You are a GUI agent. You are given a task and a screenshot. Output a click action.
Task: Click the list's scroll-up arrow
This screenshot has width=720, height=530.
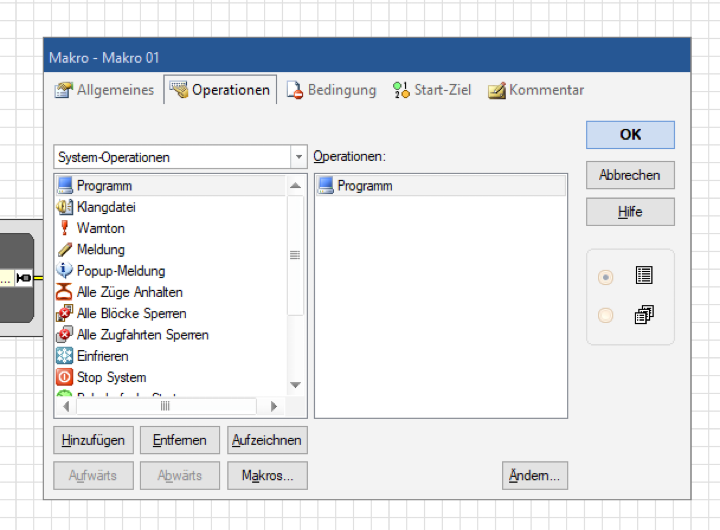coord(296,186)
